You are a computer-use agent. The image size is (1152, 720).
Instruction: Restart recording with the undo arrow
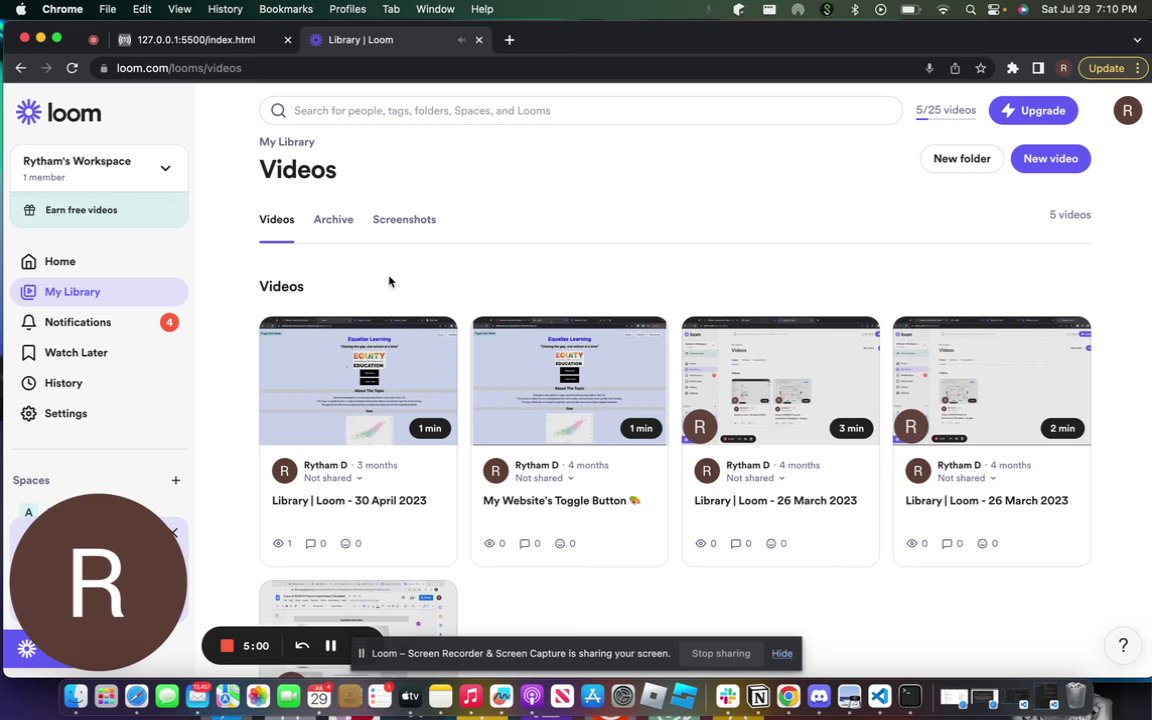point(302,646)
